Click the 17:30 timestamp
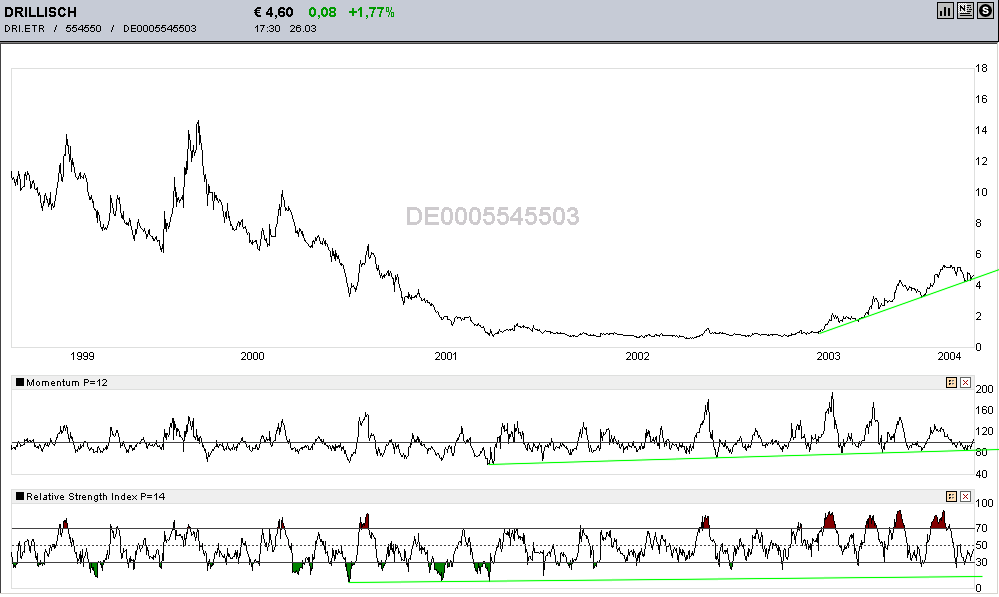Viewport: 999px width, 597px height. (x=267, y=29)
